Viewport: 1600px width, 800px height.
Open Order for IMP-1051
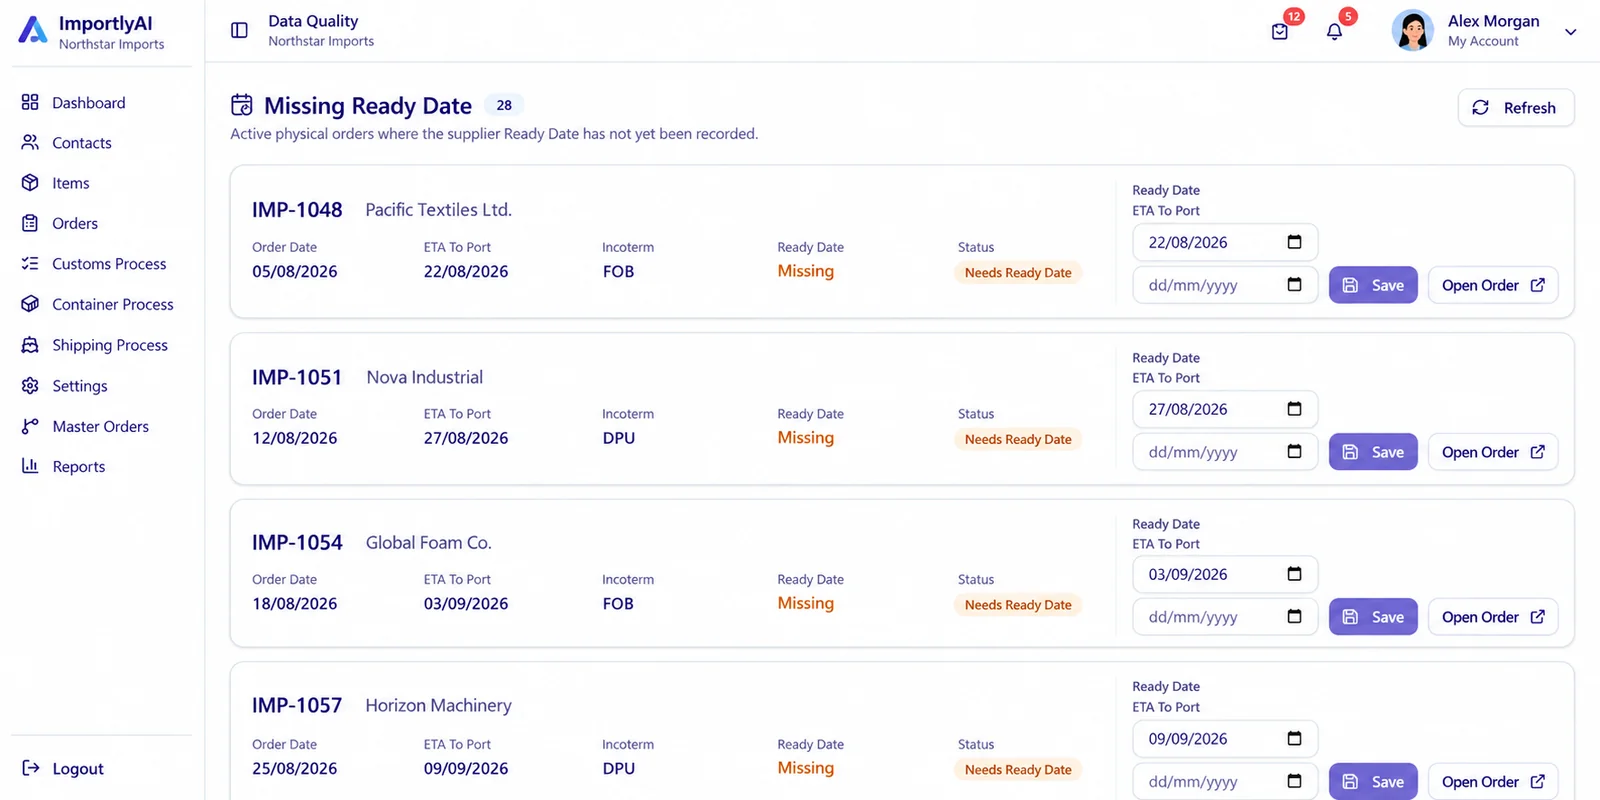[1493, 452]
